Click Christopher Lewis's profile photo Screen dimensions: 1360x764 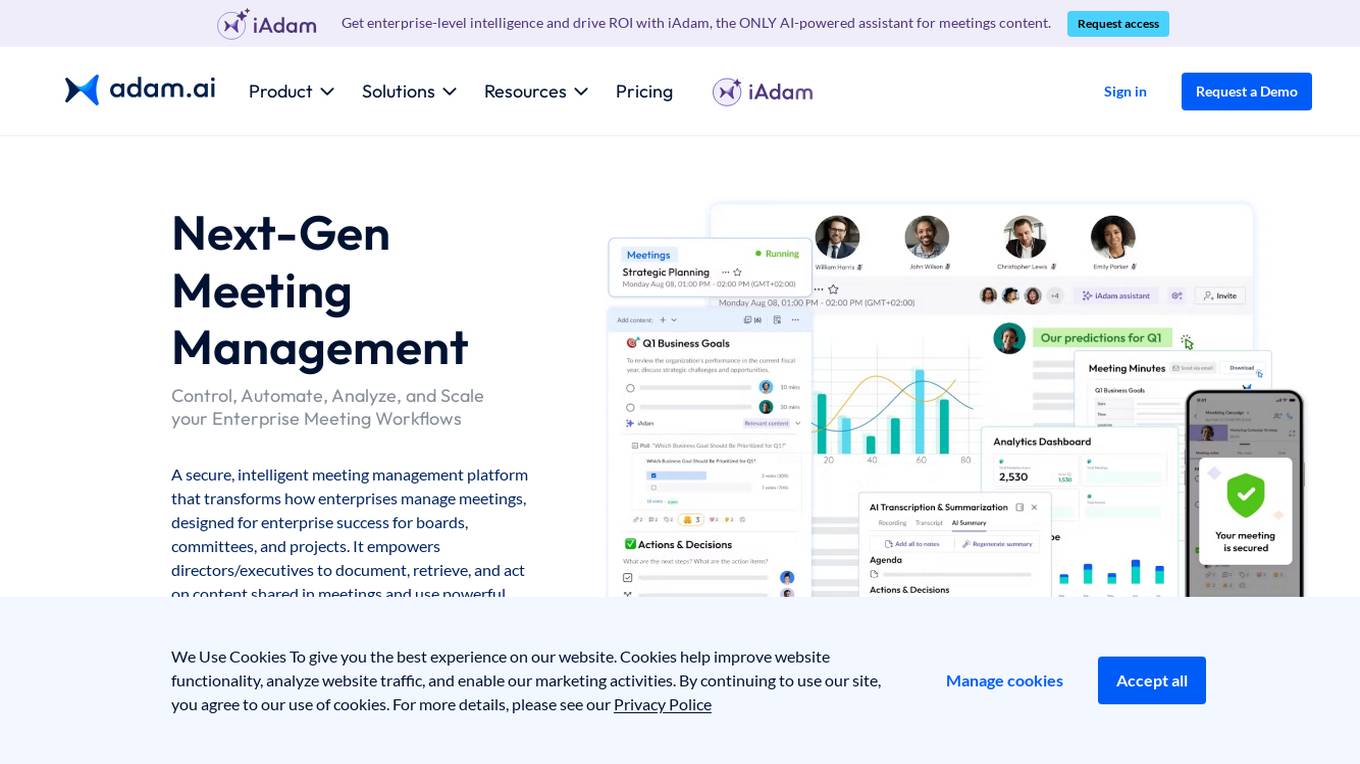tap(1024, 237)
